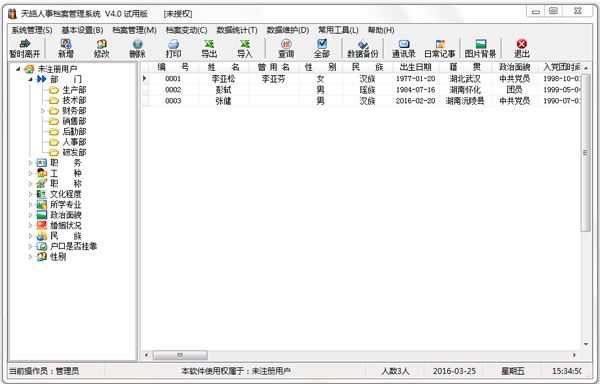600x384 pixels.
Task: Open the 基本设置(B) menu
Action: tap(82, 30)
